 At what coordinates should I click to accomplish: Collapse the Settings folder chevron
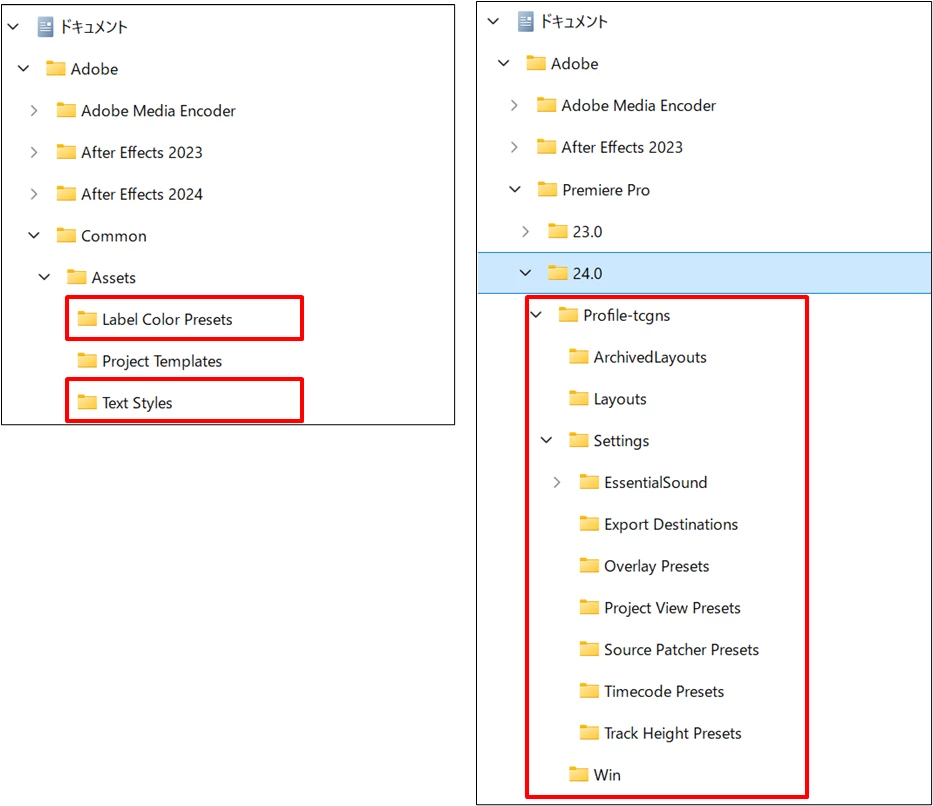point(546,440)
